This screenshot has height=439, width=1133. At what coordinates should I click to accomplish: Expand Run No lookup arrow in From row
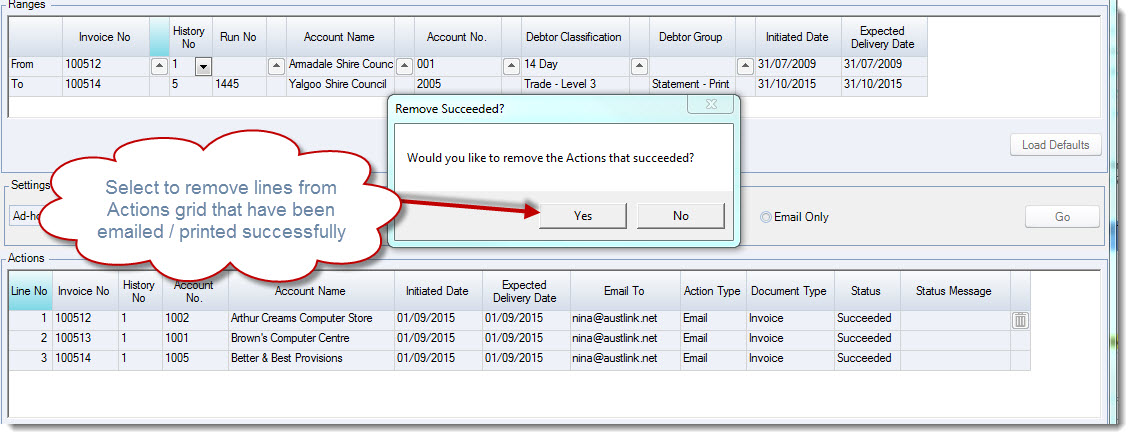click(x=276, y=66)
